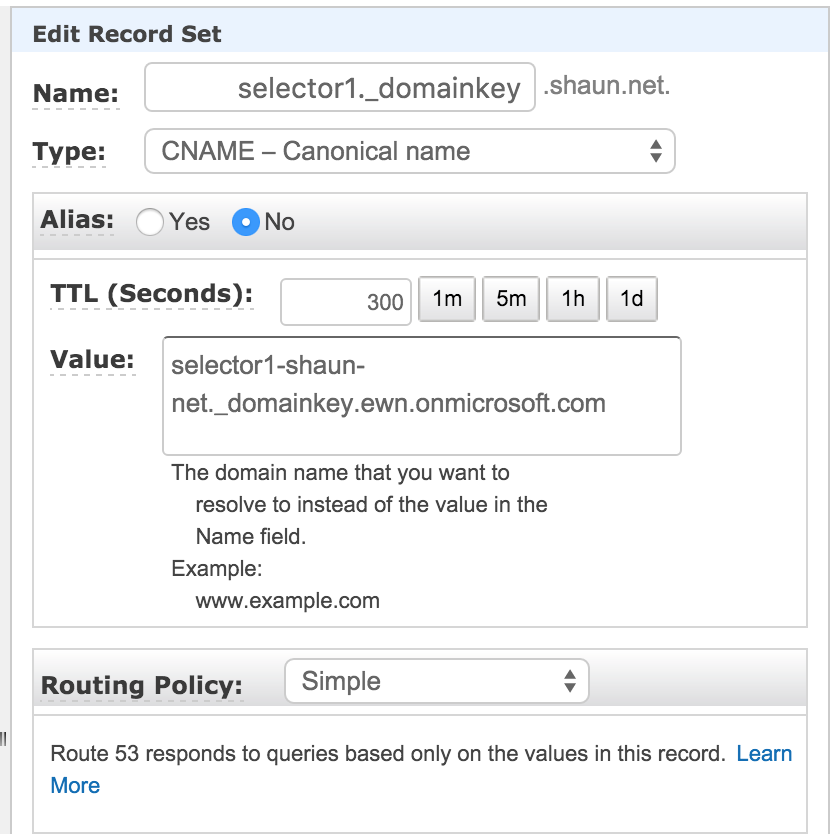Image resolution: width=834 pixels, height=834 pixels.
Task: Open the Learn More link
Action: 764,754
